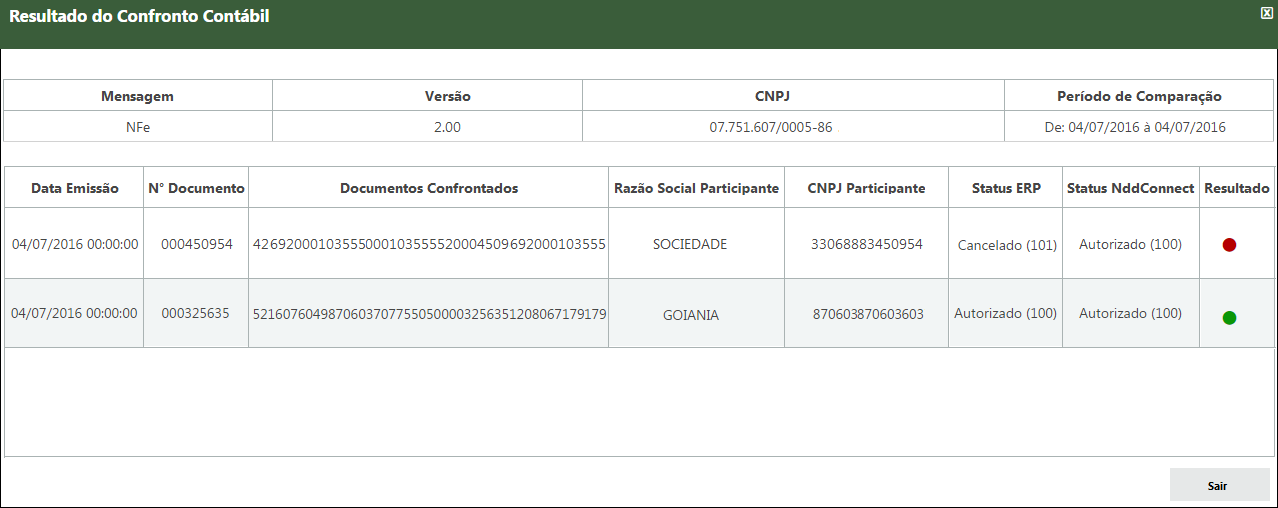Click the green result indicator for document 000325635
Viewport: 1278px width, 508px height.
click(x=1229, y=318)
